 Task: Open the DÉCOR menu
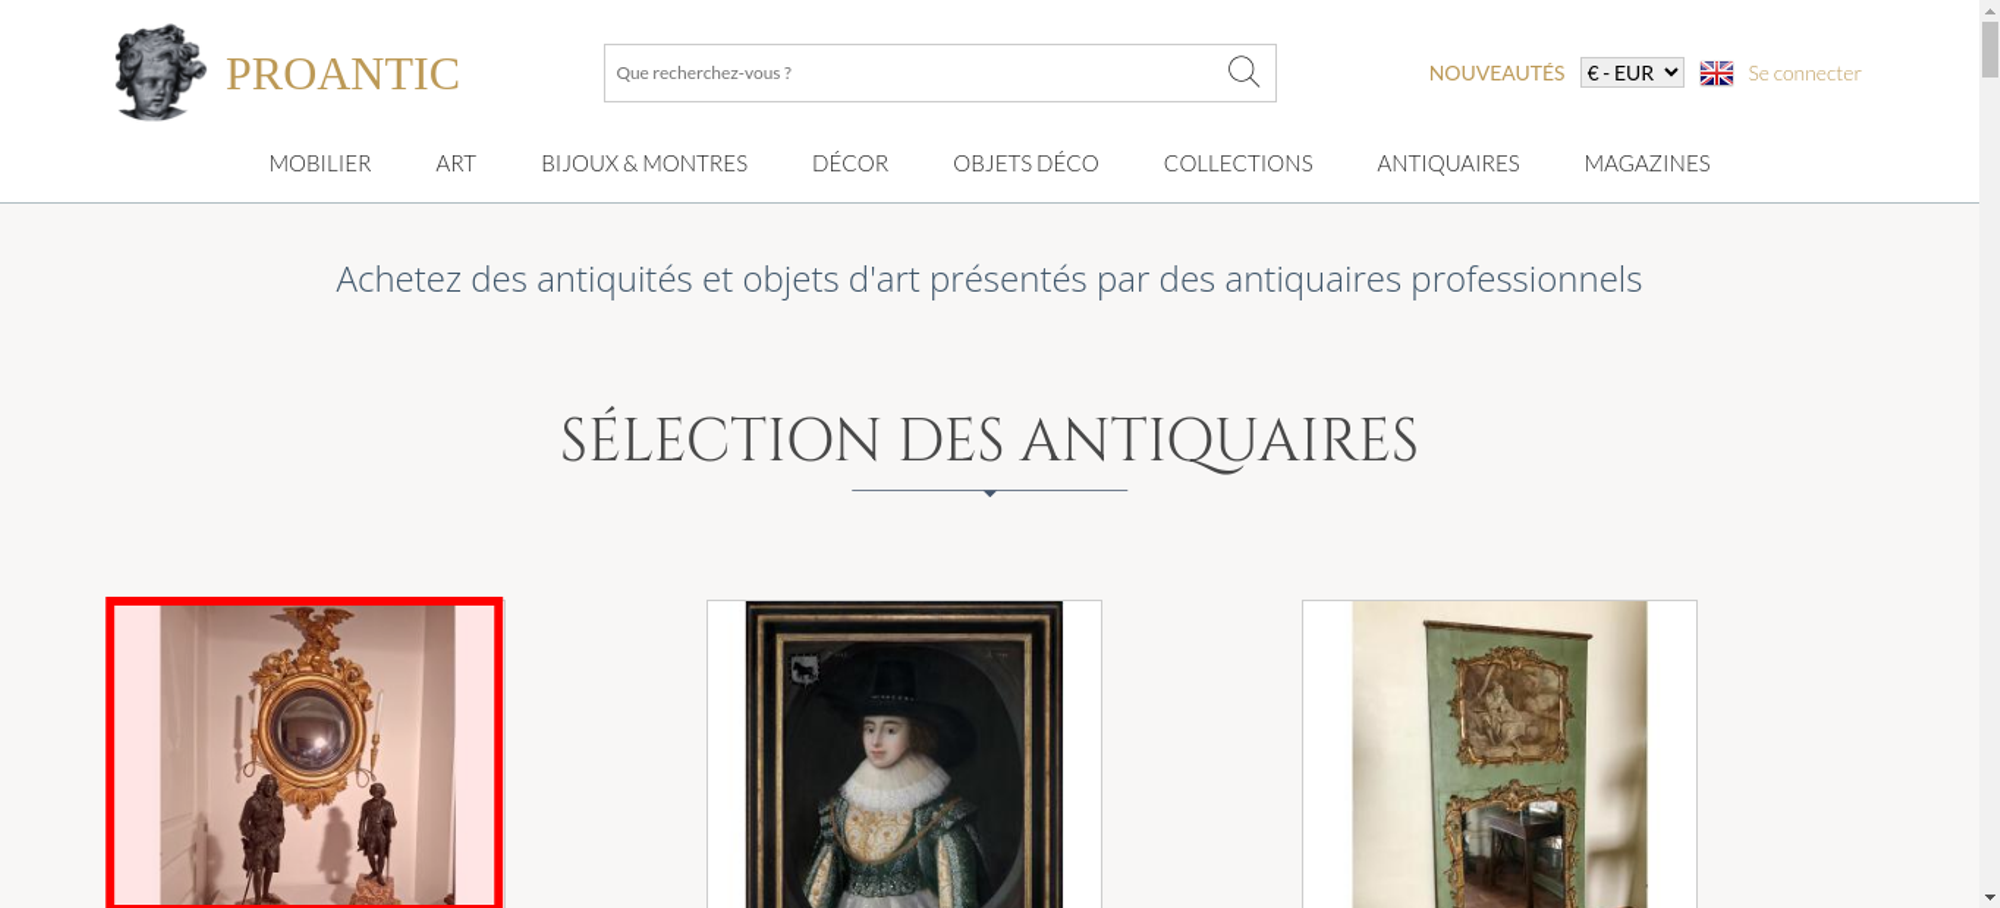850,163
